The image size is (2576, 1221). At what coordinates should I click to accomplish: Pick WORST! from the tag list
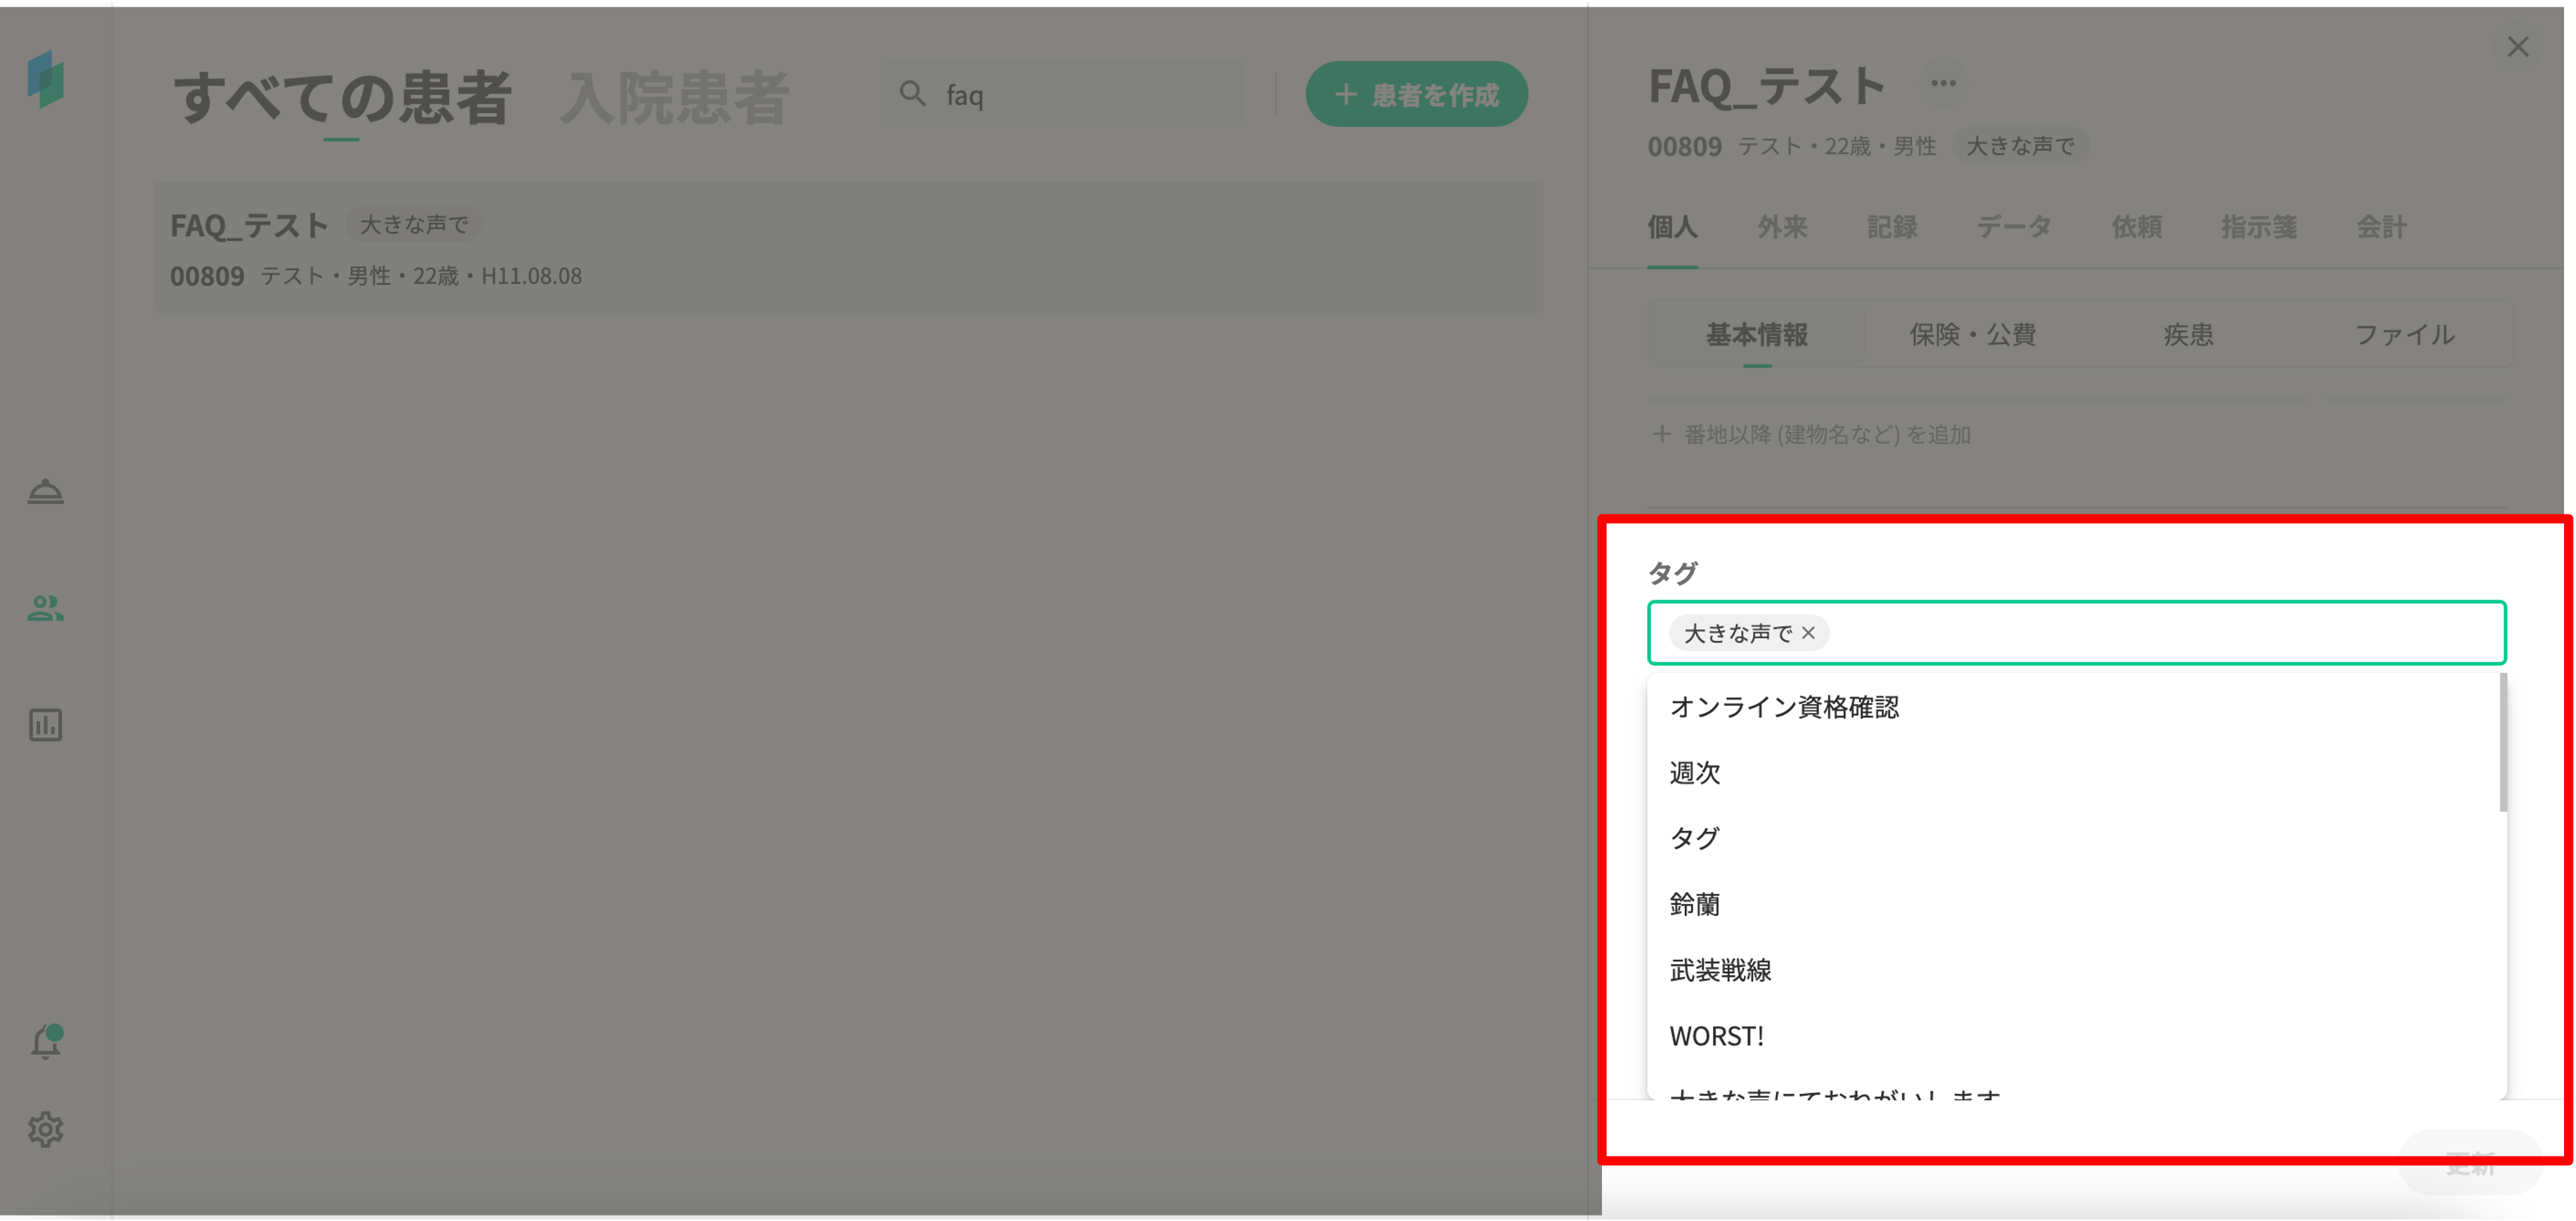1716,1036
